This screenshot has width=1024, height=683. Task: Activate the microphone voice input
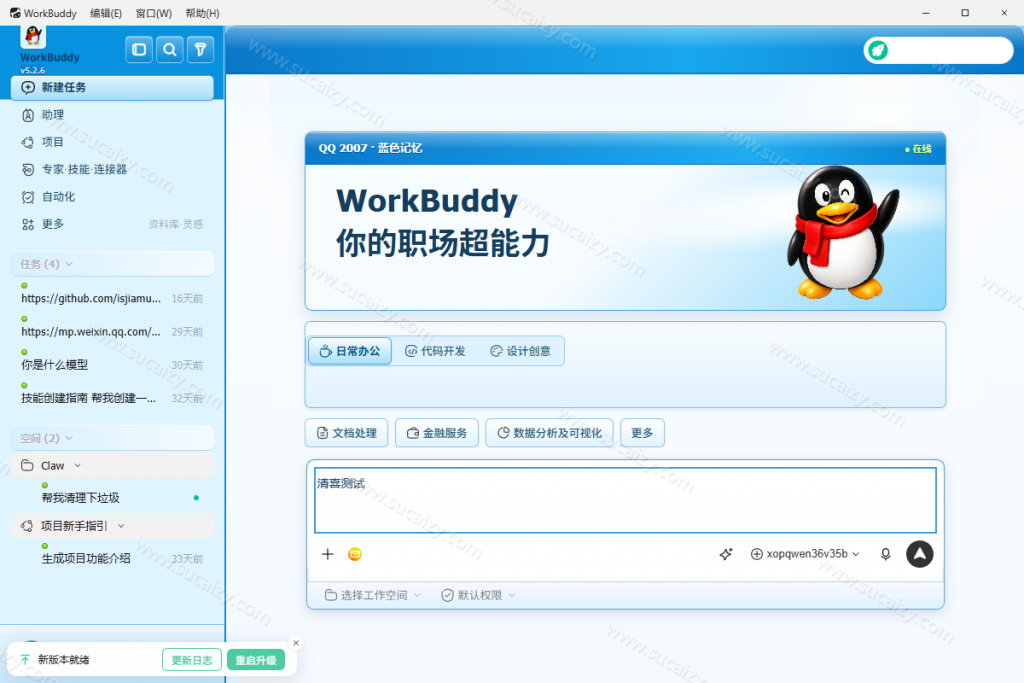[x=886, y=554]
